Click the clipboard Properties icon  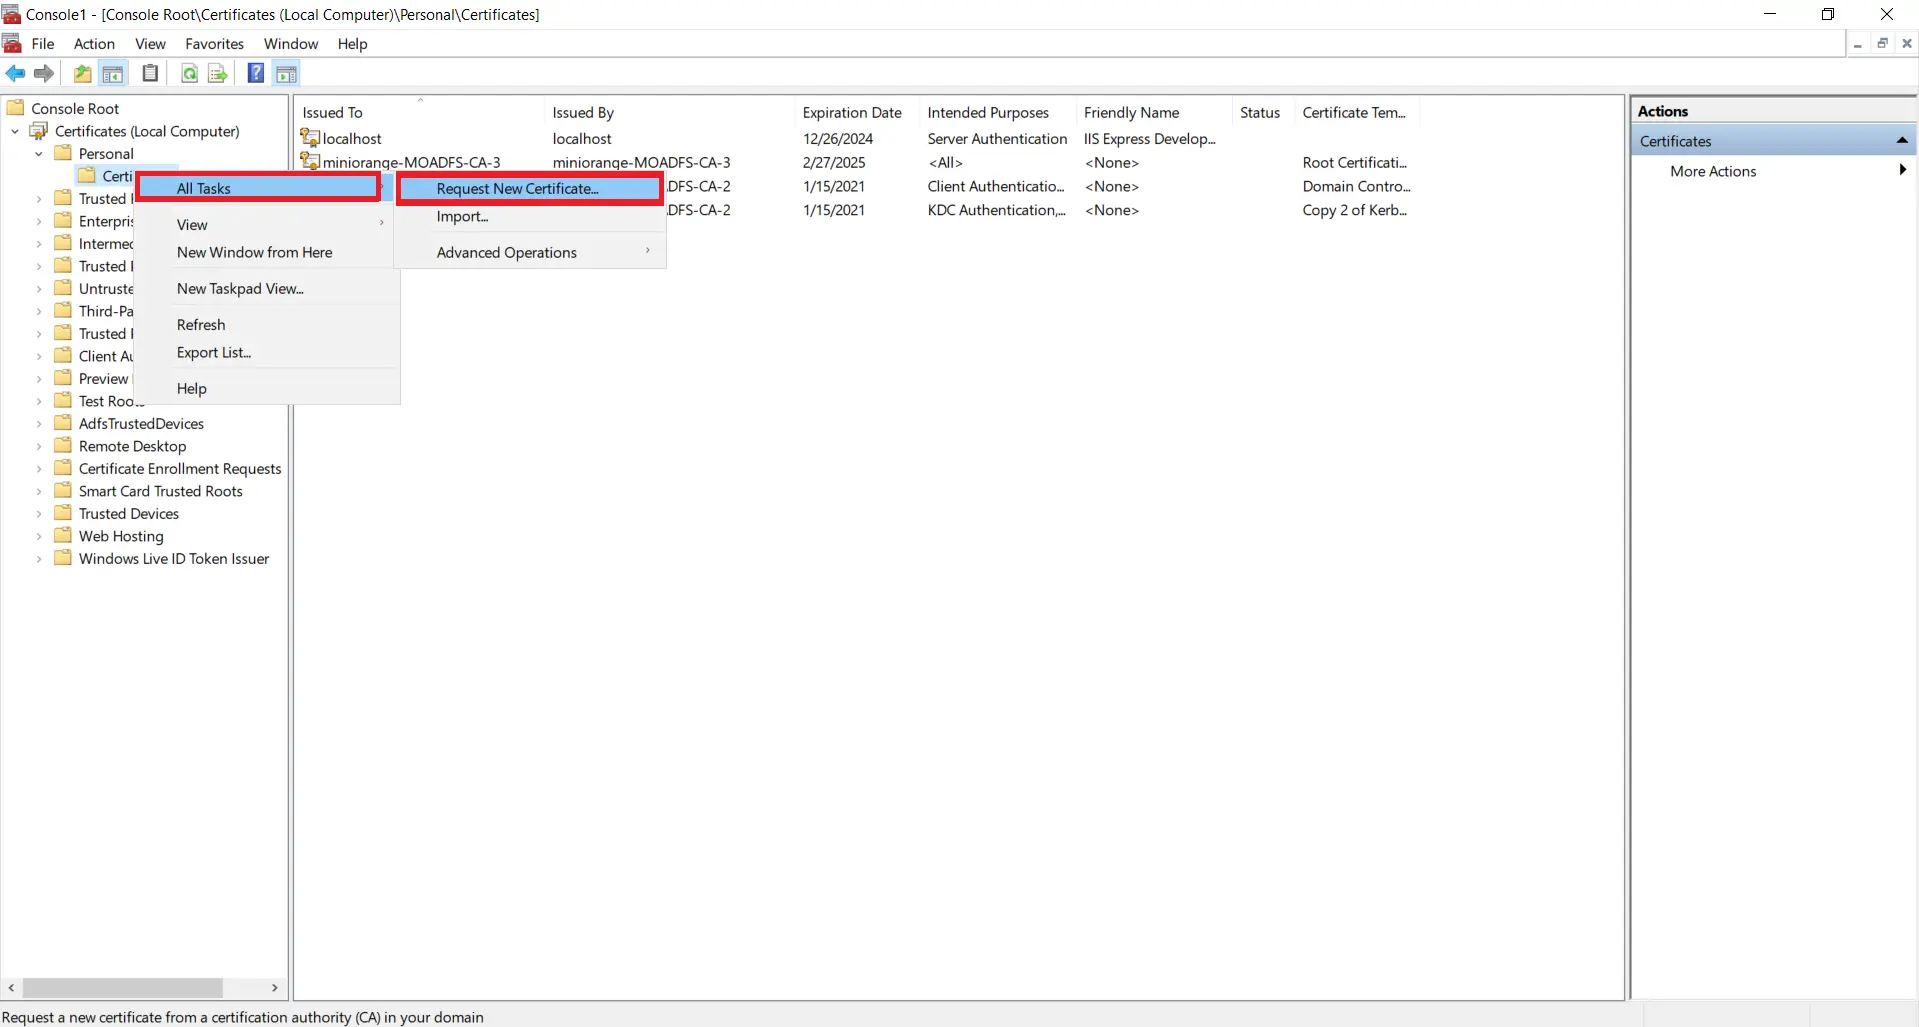click(x=150, y=73)
